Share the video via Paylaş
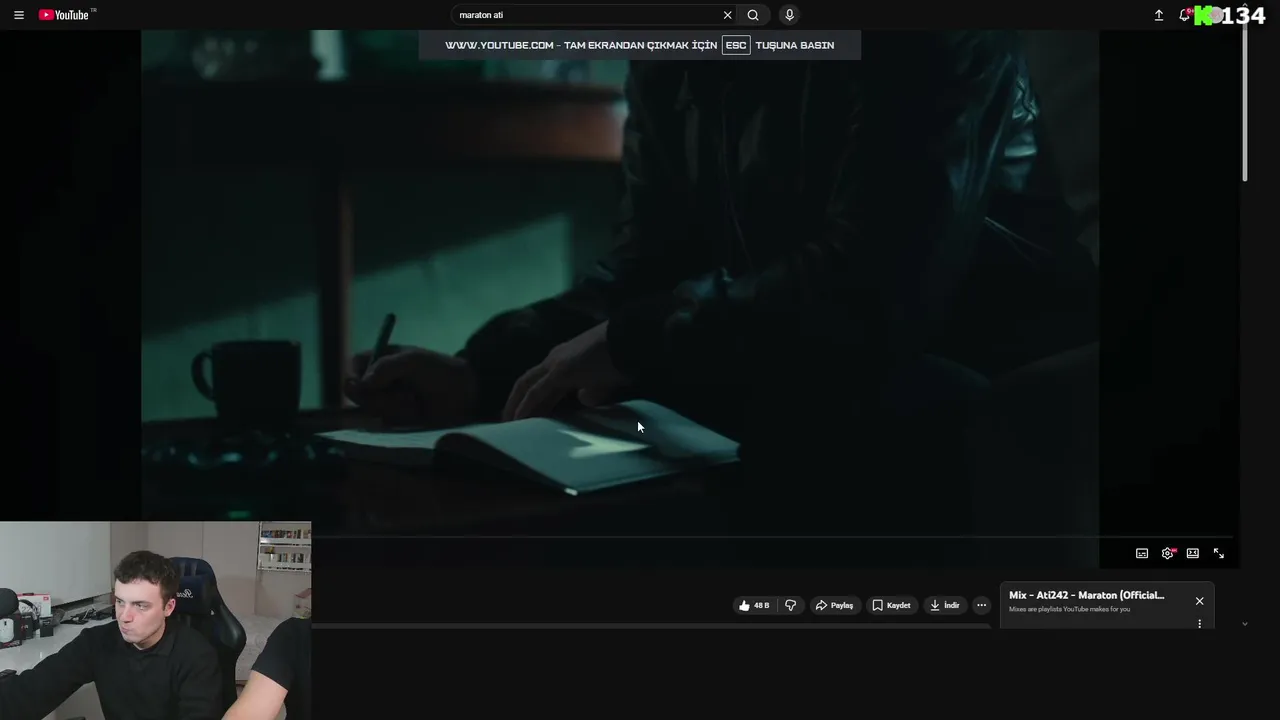Image resolution: width=1280 pixels, height=720 pixels. pos(834,605)
